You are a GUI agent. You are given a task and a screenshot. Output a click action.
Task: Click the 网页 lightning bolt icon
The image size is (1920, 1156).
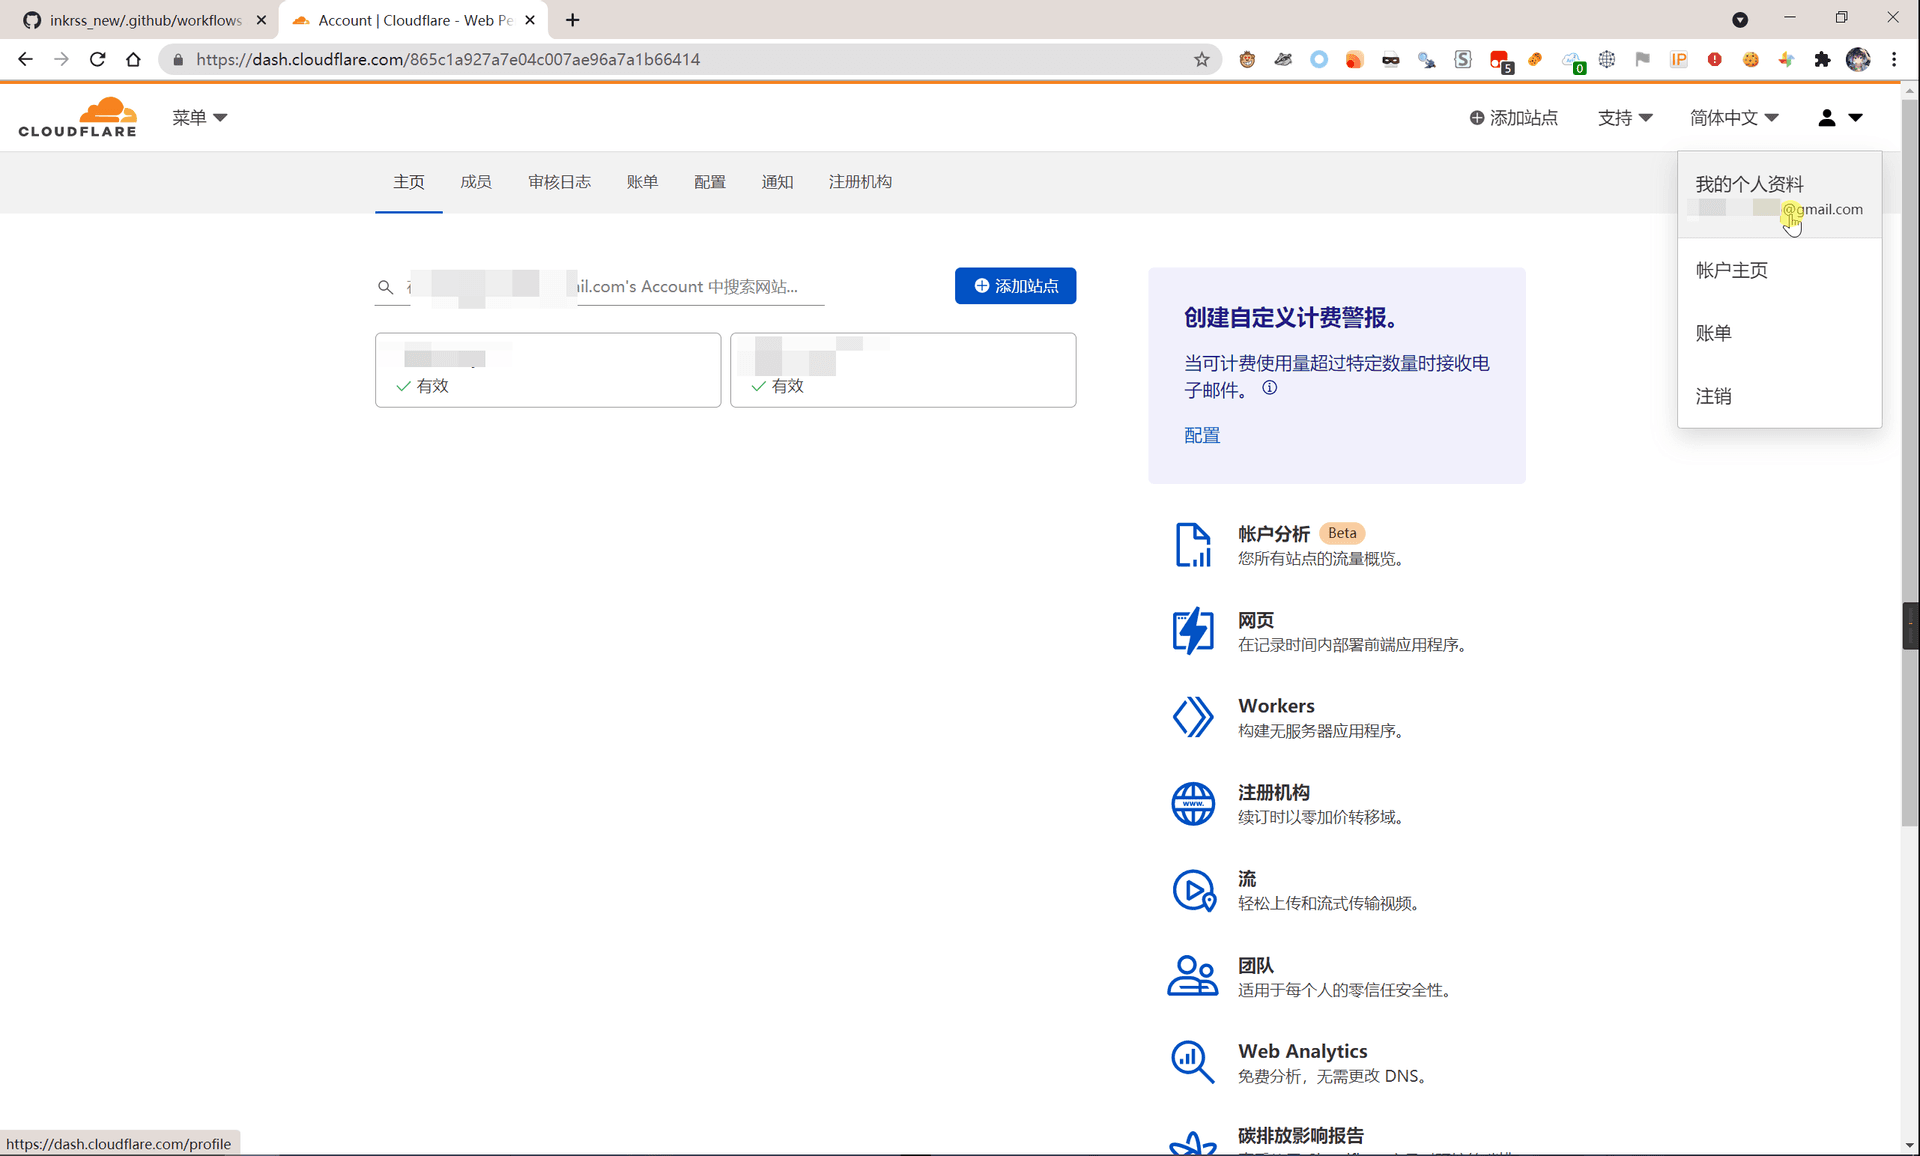[x=1193, y=631]
